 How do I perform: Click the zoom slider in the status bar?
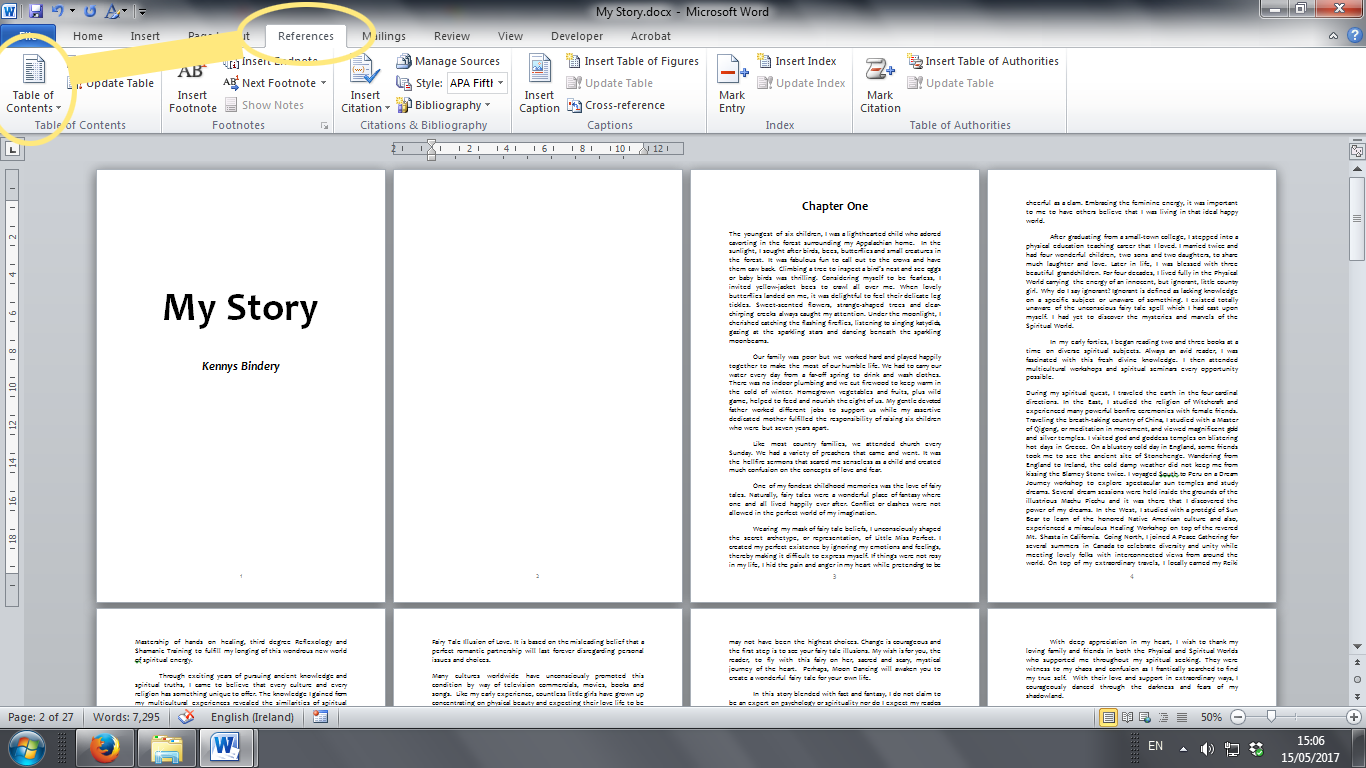tap(1270, 717)
